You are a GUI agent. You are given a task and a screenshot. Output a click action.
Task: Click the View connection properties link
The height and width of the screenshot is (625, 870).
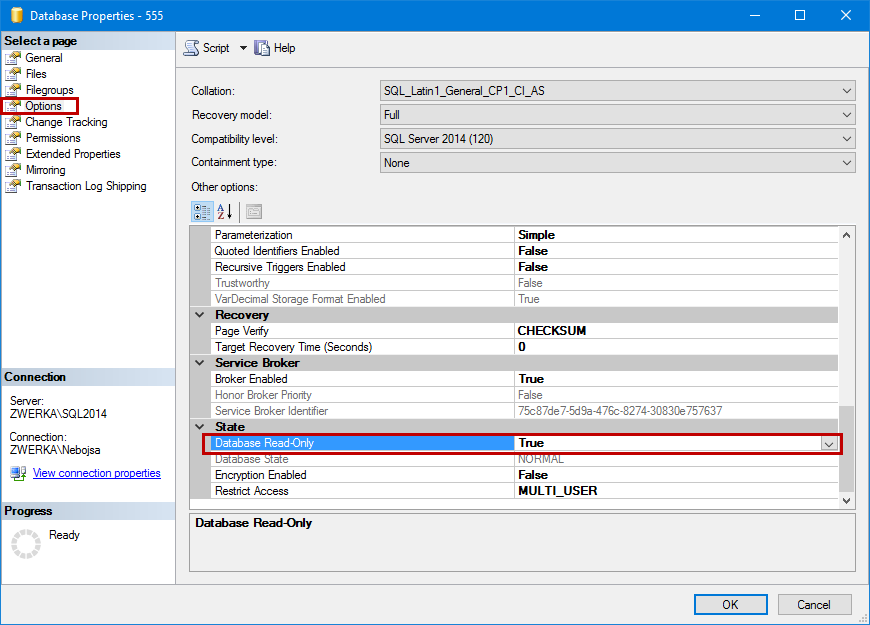click(96, 473)
